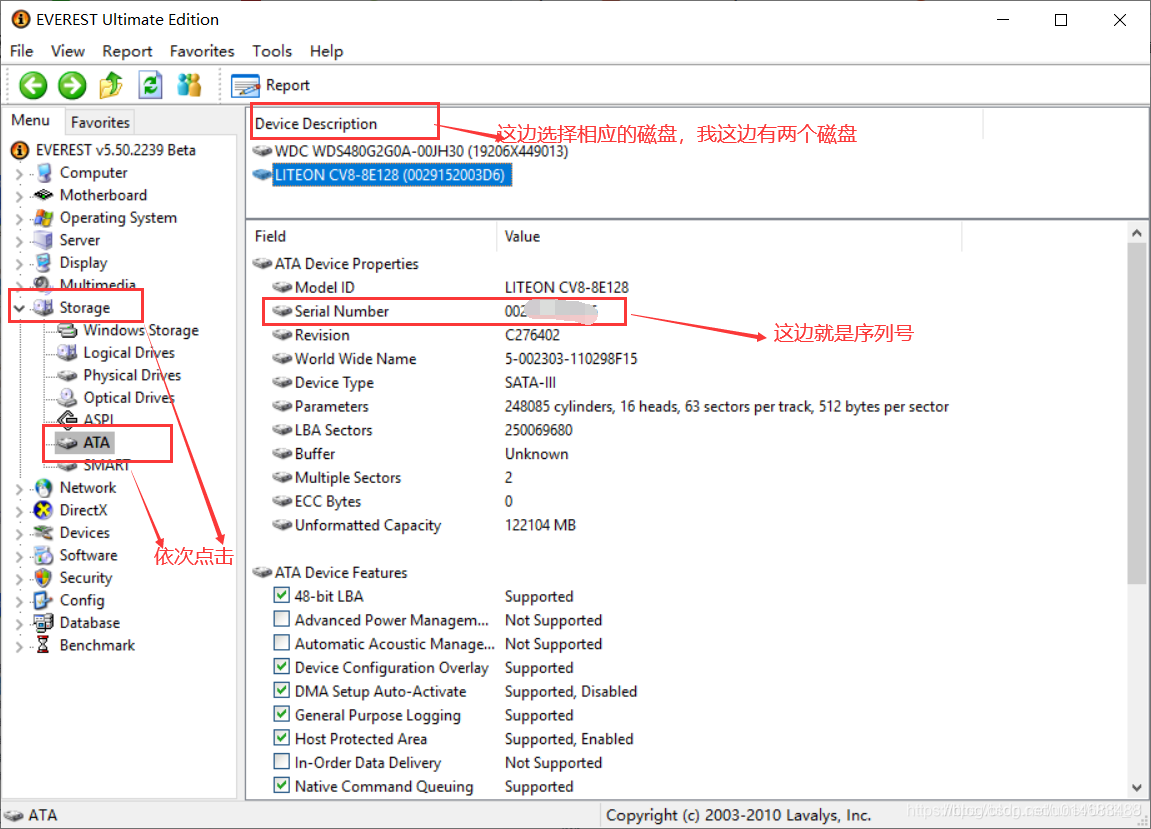This screenshot has width=1151, height=829.
Task: Open the Favorites menu
Action: point(202,51)
